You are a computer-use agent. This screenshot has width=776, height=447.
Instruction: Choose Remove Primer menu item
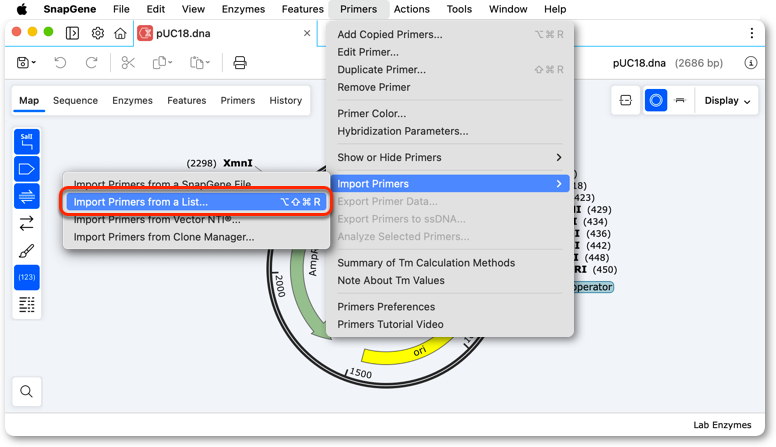tap(450, 87)
